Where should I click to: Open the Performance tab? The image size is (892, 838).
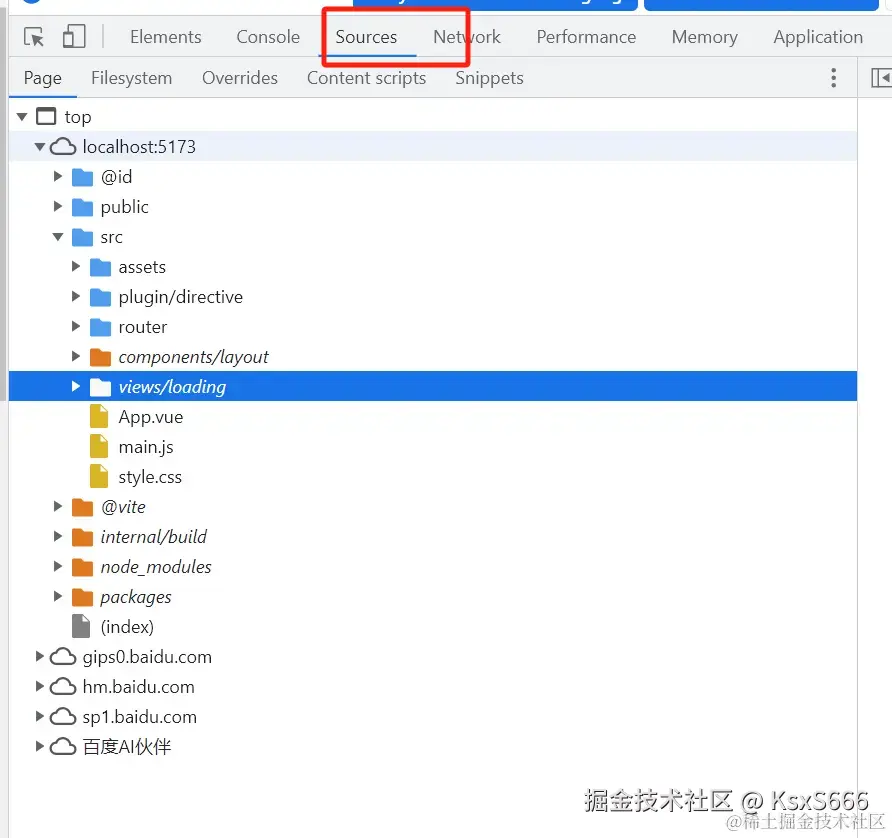(587, 37)
